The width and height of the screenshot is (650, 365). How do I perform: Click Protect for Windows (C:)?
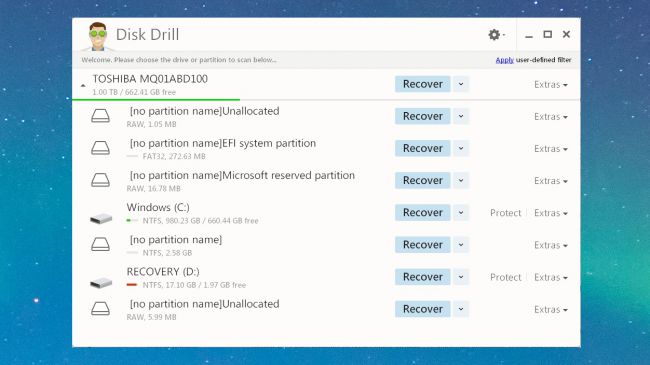click(x=505, y=213)
